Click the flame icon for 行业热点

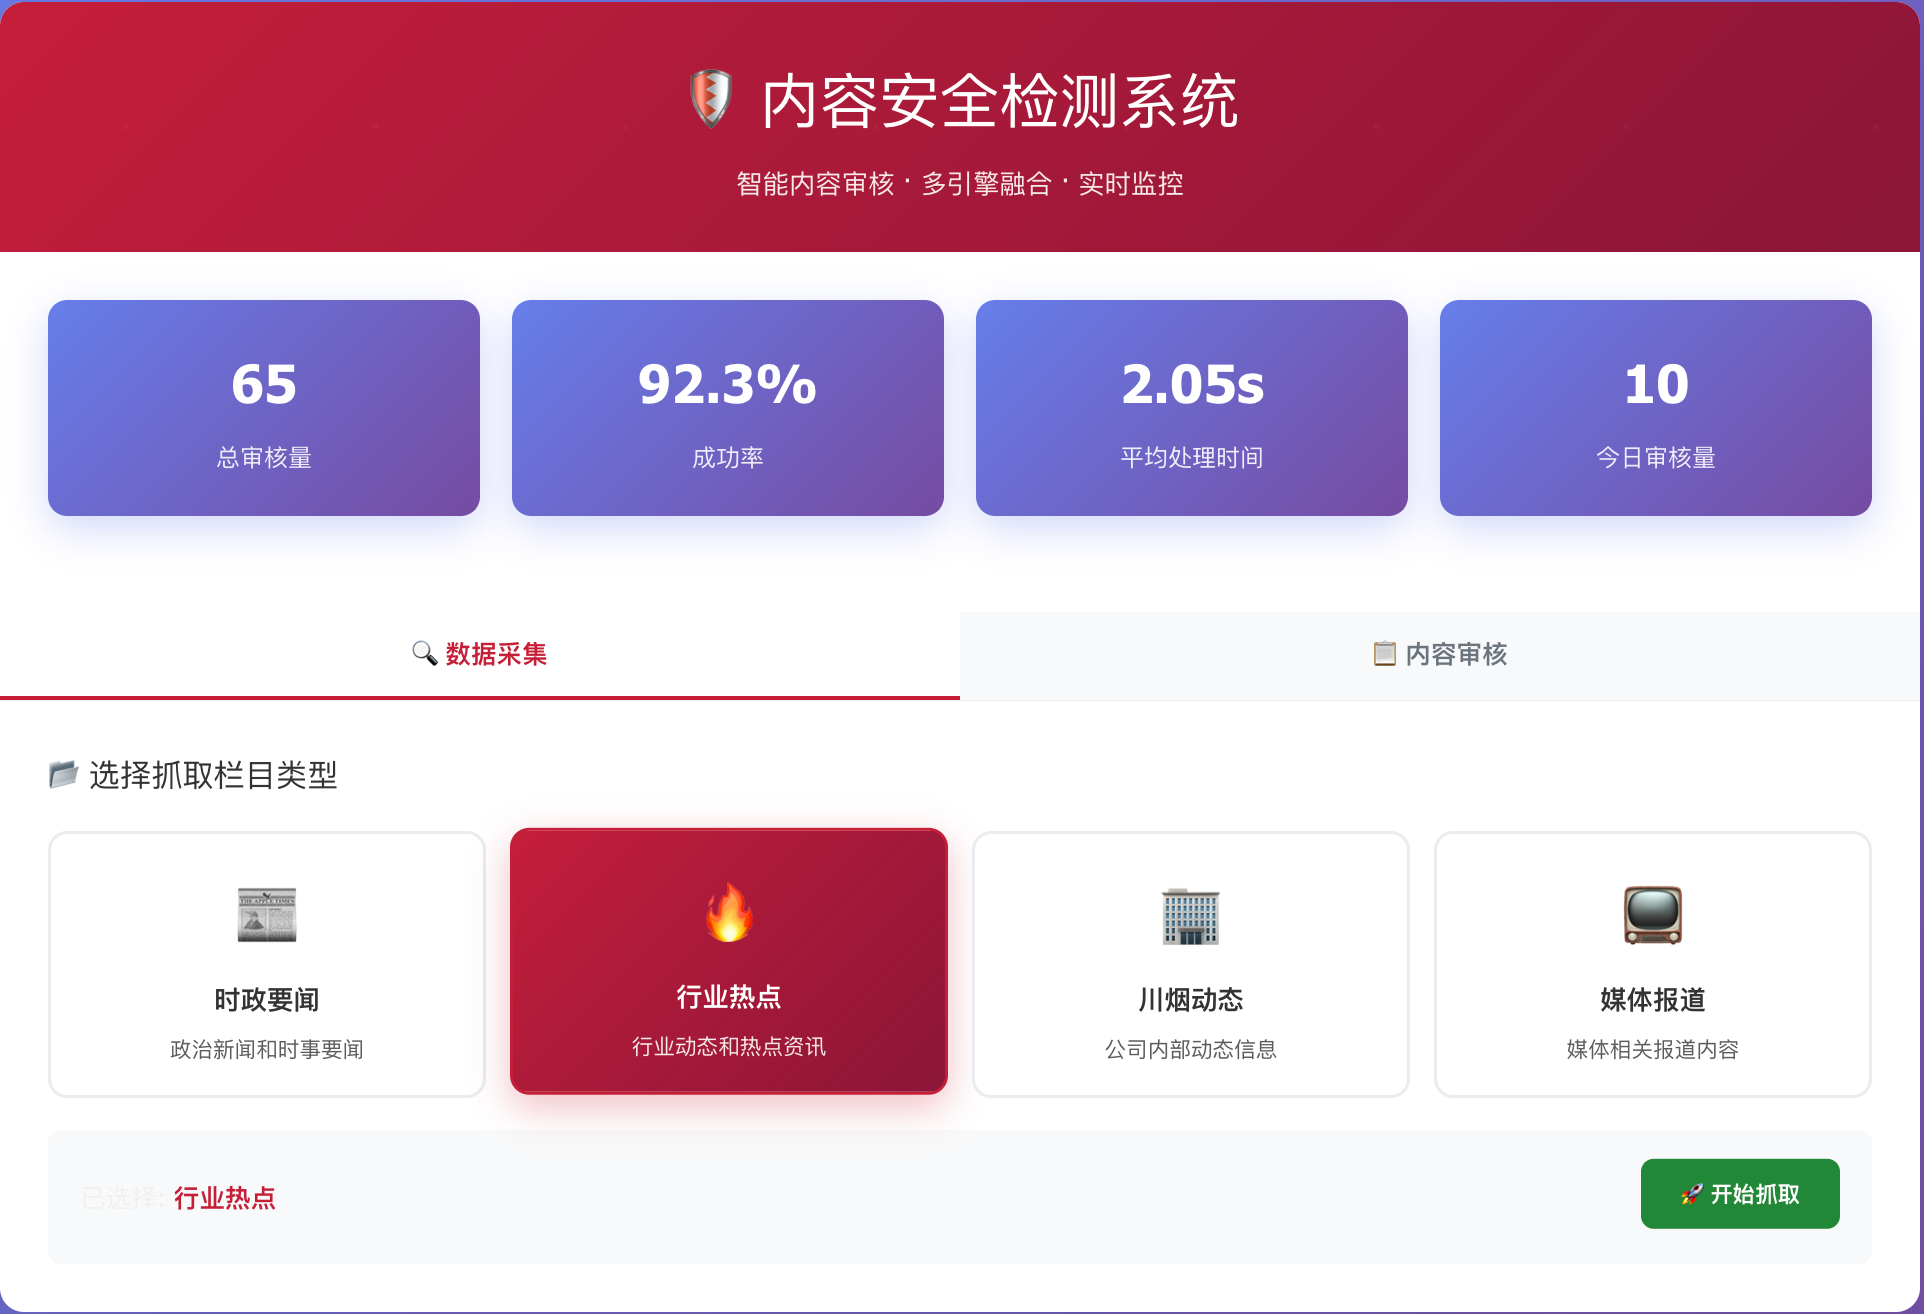tap(729, 912)
